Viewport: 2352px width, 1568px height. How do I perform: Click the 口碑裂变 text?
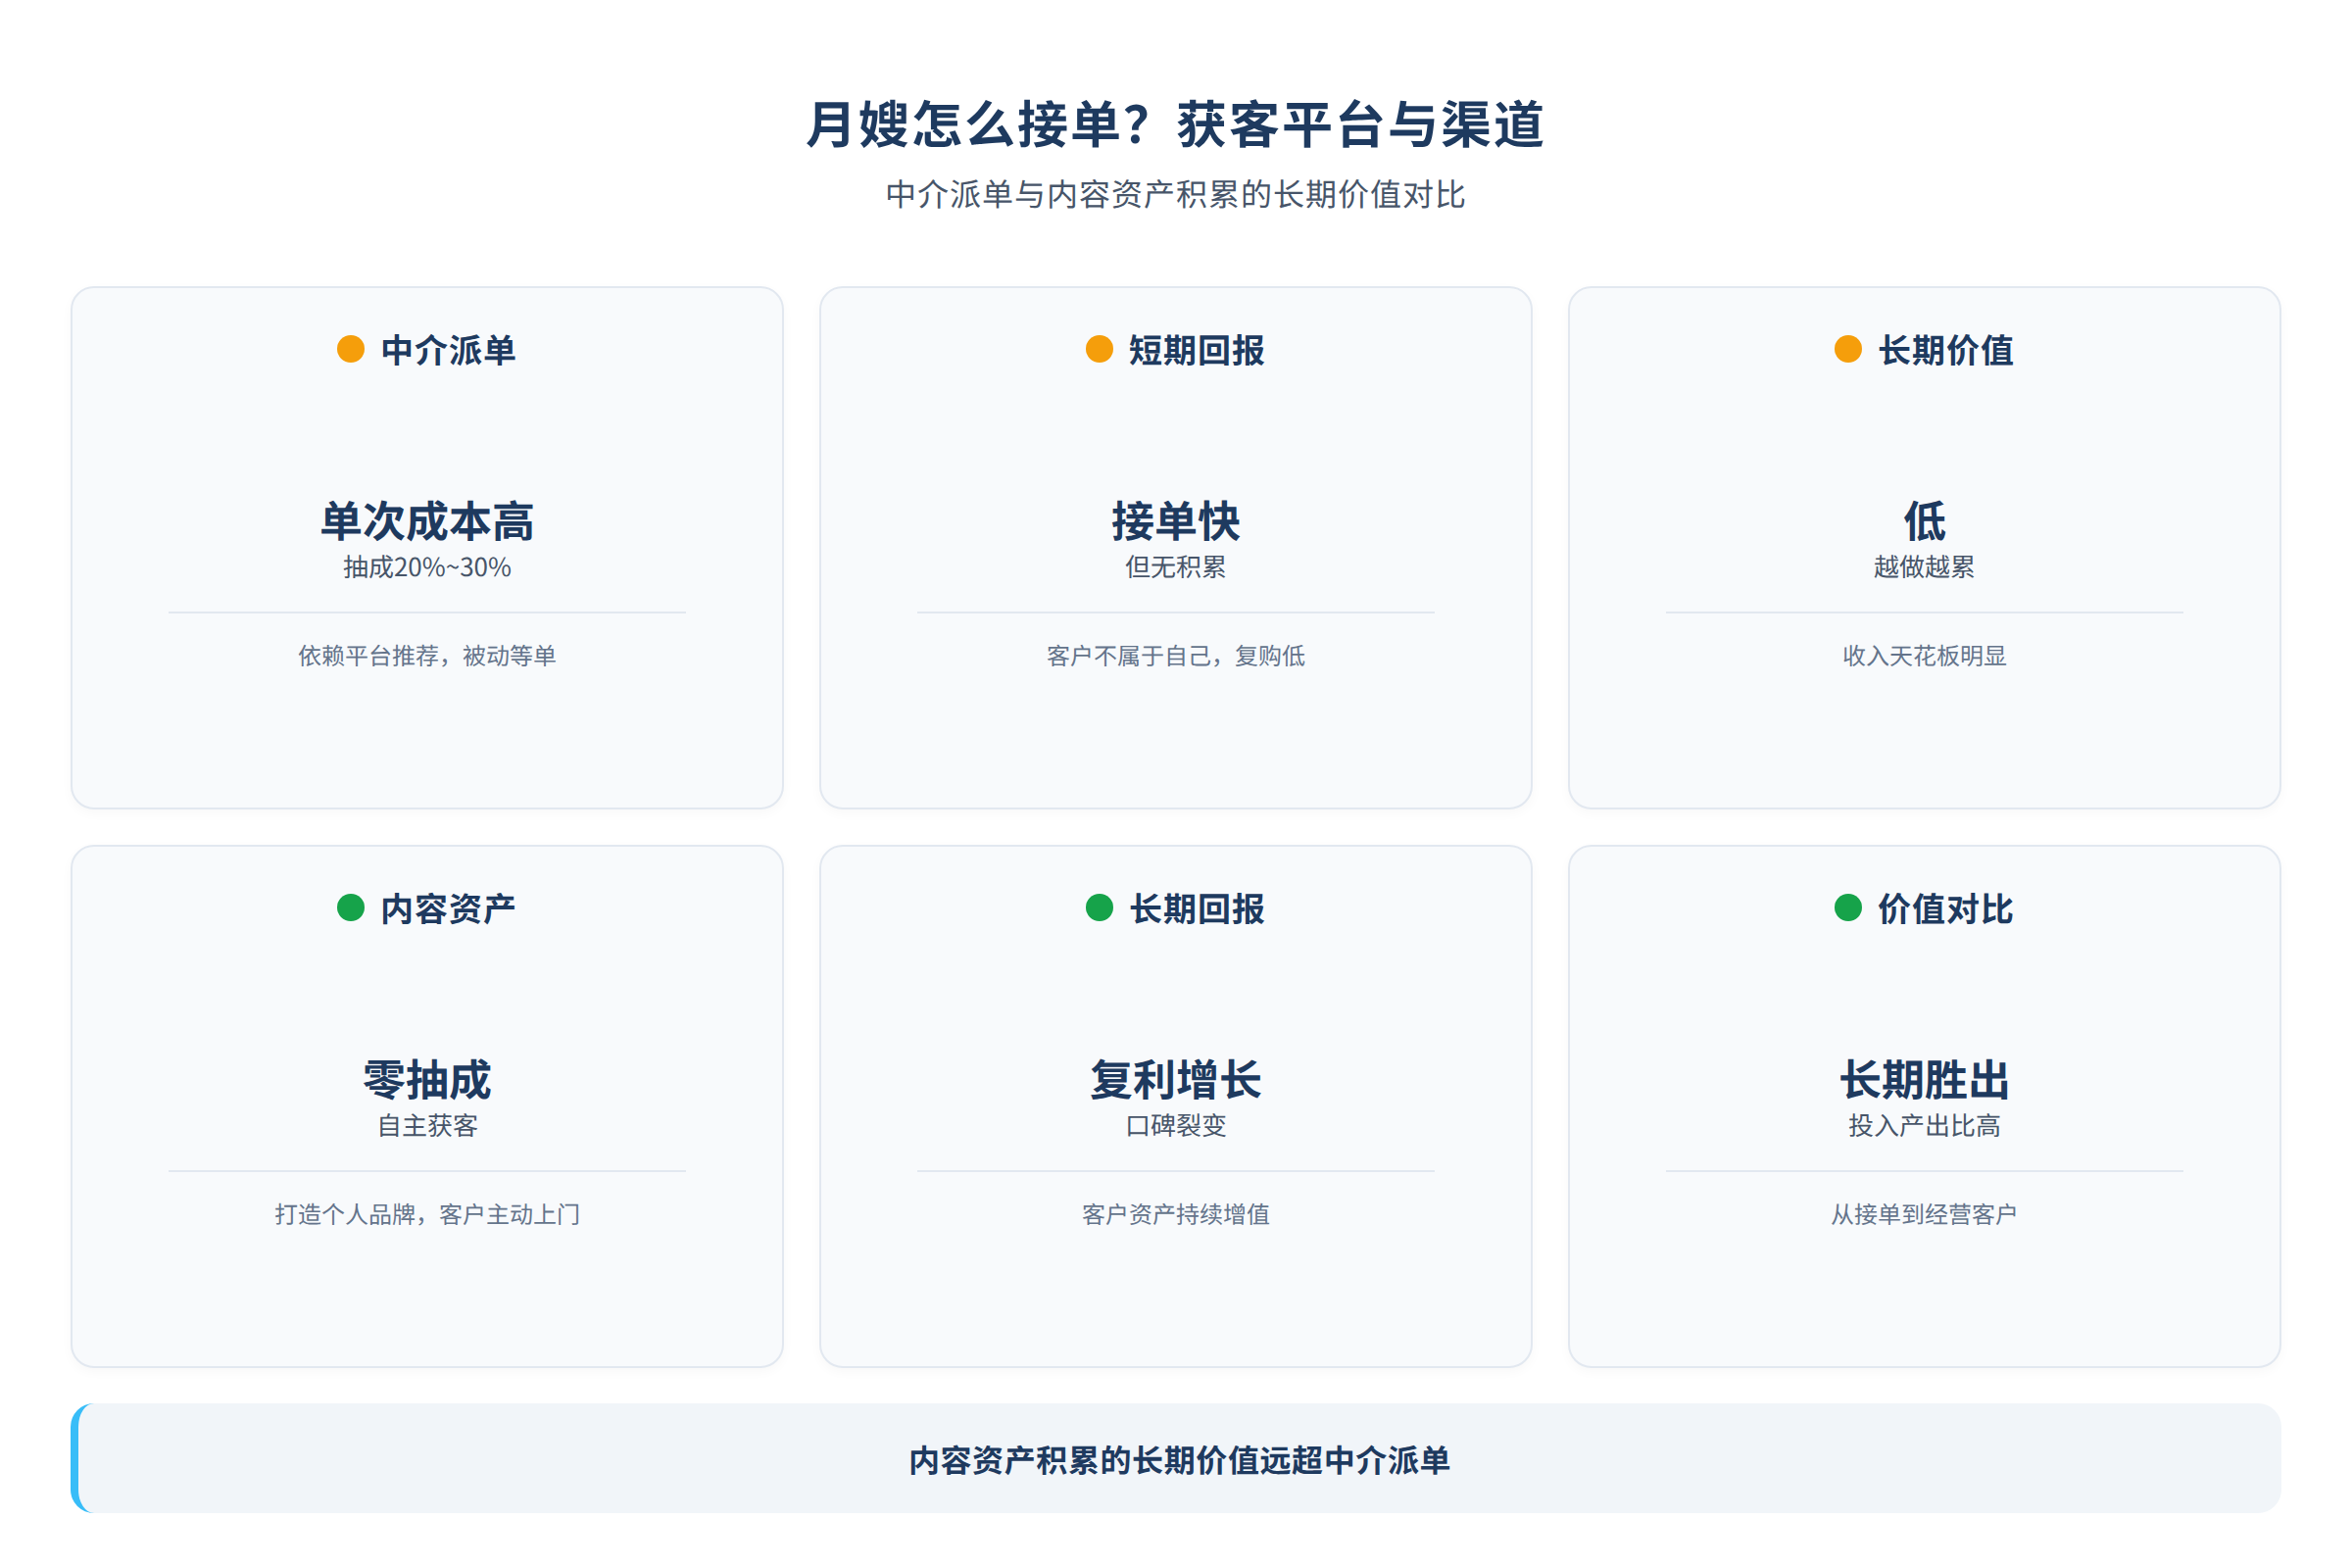point(1176,1126)
